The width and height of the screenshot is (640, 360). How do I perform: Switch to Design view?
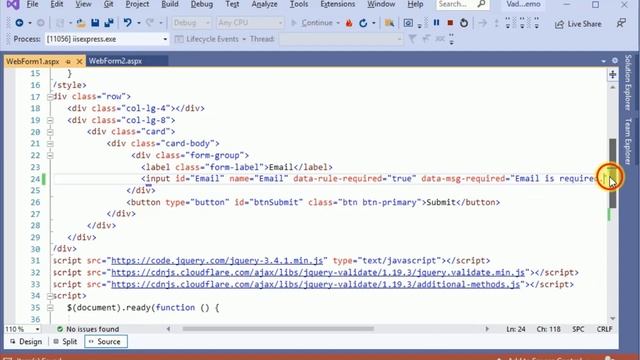coord(26,342)
